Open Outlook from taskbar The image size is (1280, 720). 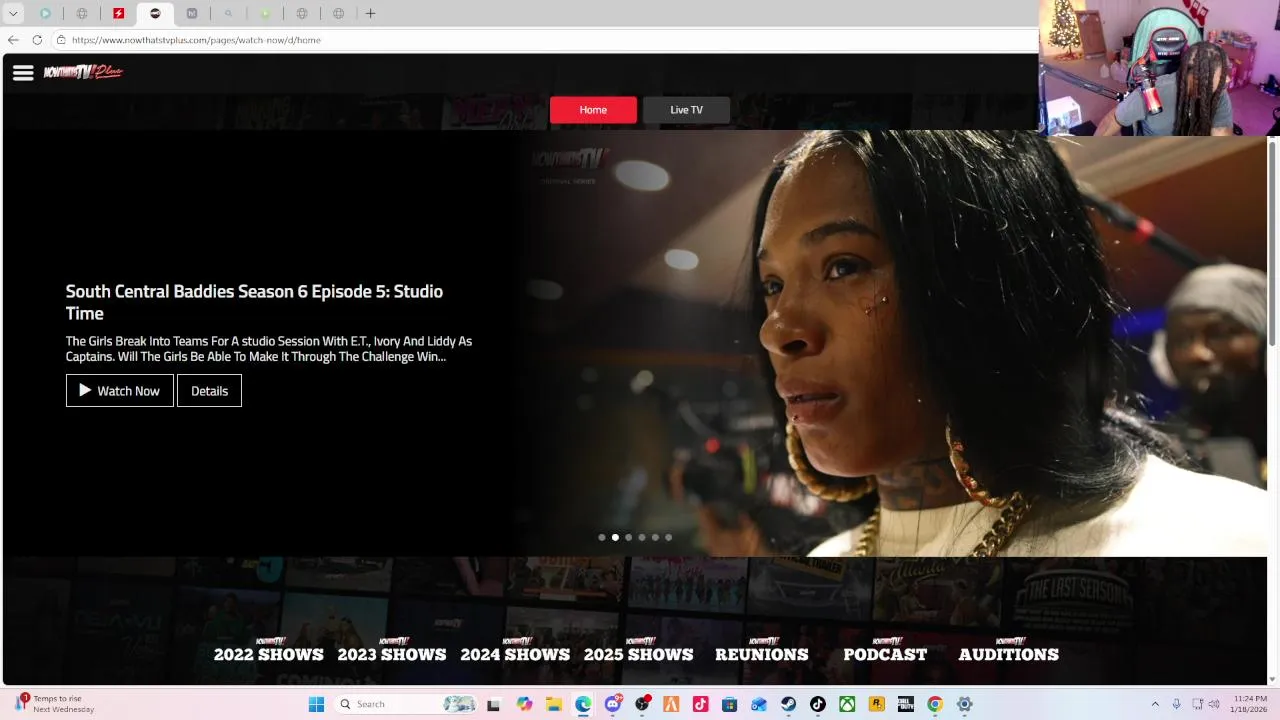coord(759,704)
